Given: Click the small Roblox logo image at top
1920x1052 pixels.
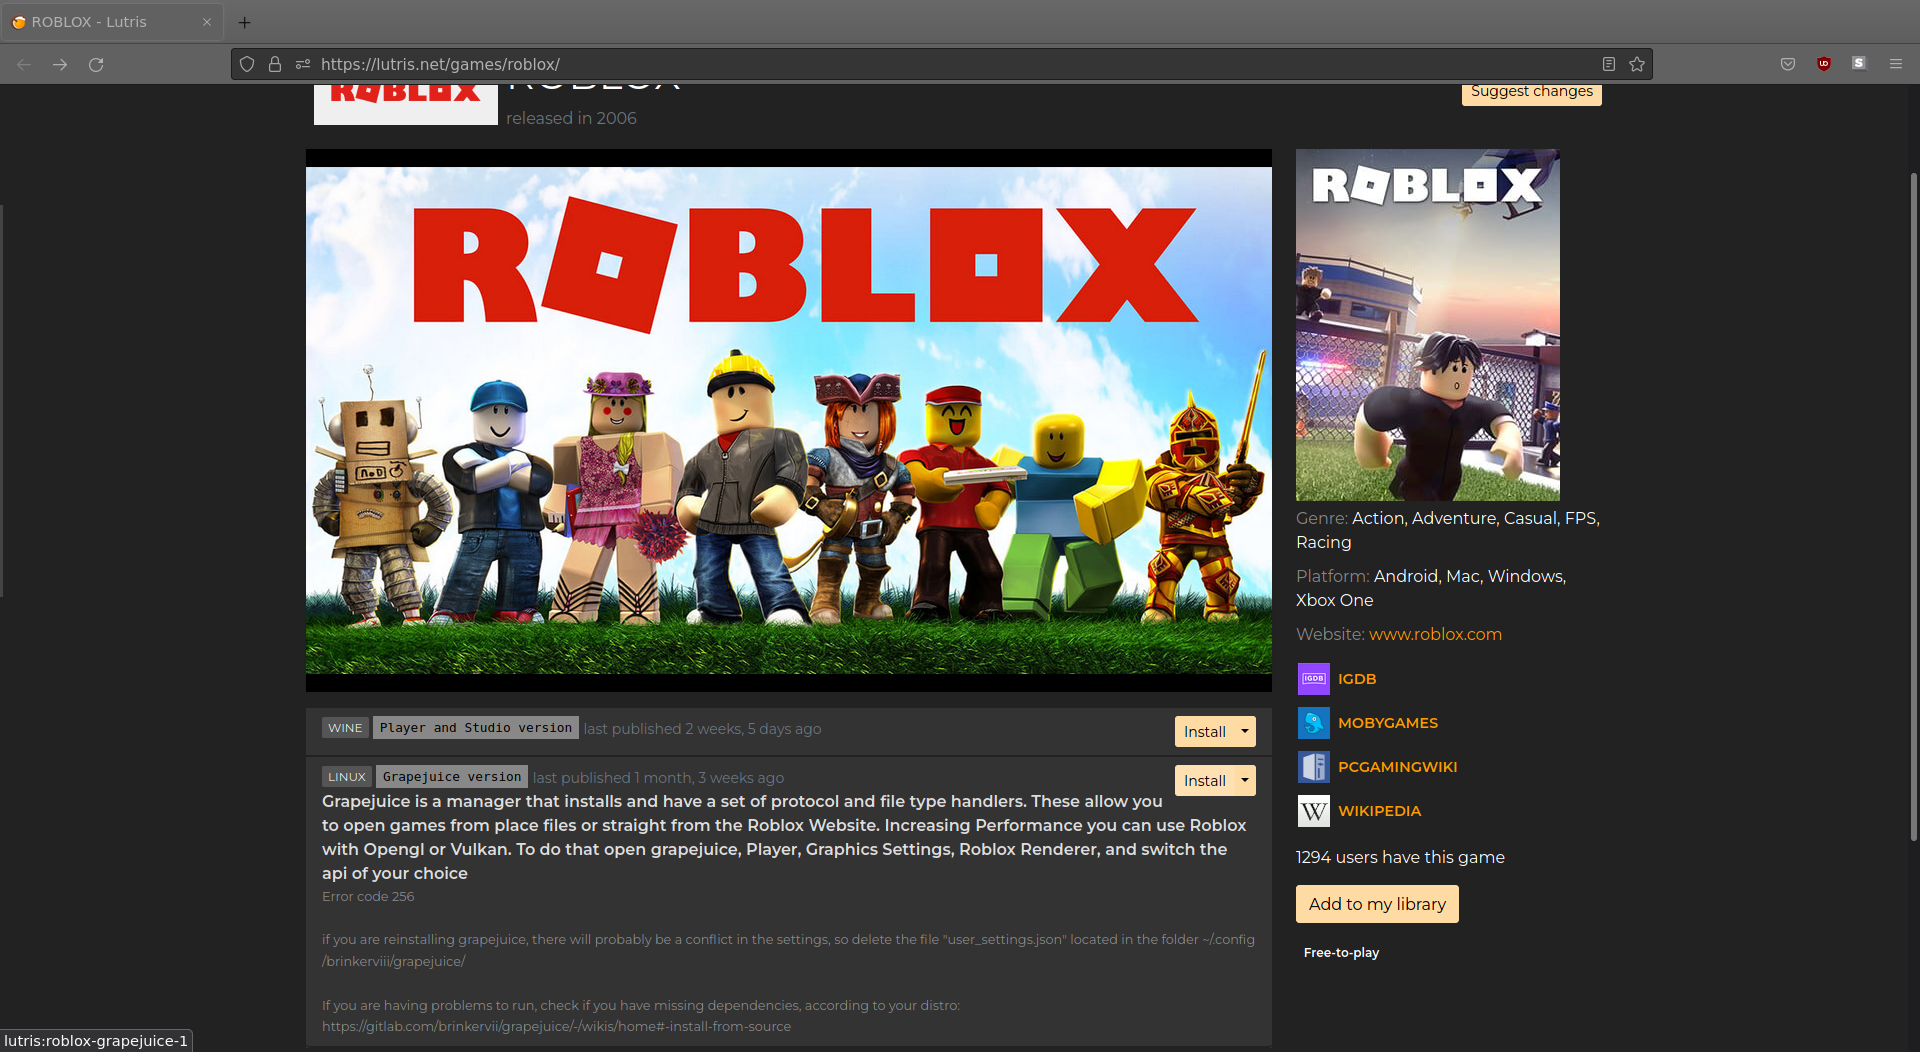Looking at the screenshot, I should pyautogui.click(x=406, y=104).
